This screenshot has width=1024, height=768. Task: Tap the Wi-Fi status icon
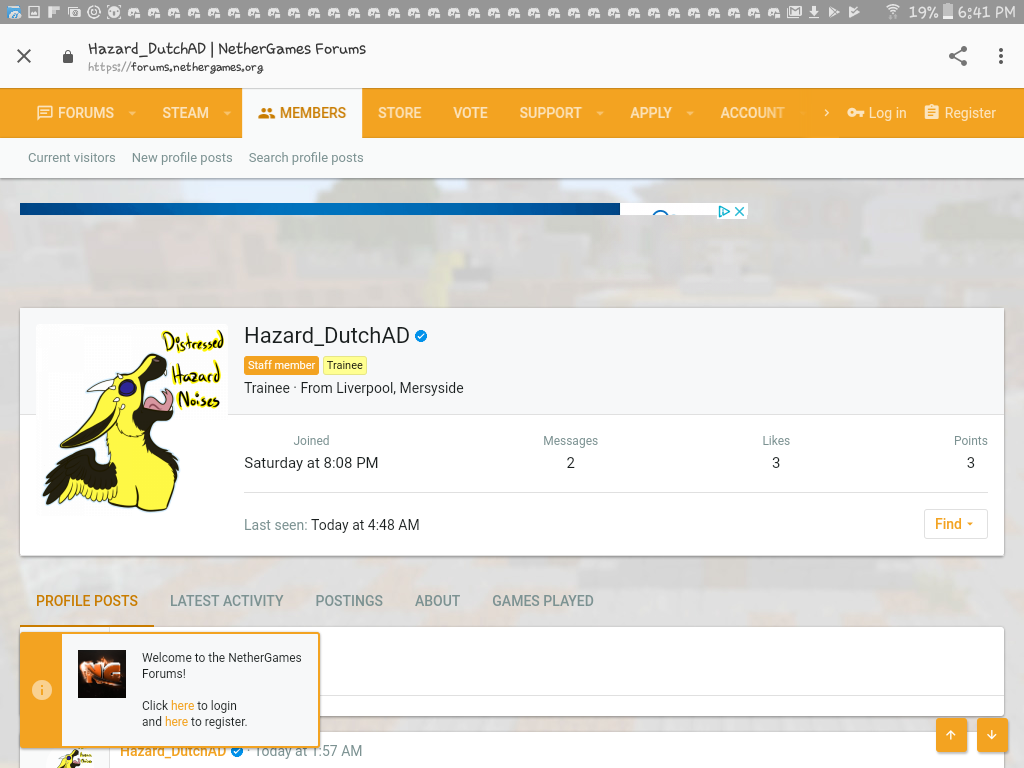point(892,11)
